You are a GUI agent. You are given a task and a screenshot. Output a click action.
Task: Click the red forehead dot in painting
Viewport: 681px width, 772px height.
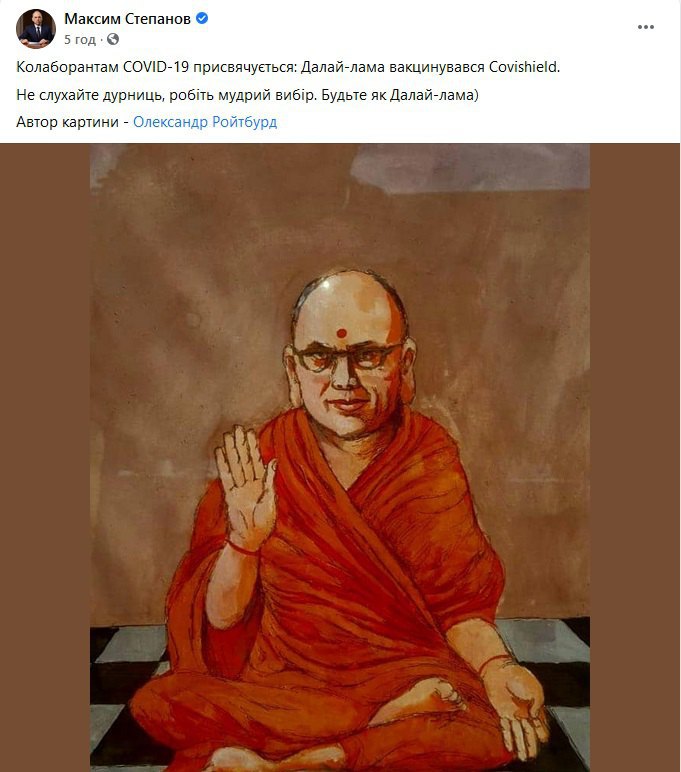341,333
